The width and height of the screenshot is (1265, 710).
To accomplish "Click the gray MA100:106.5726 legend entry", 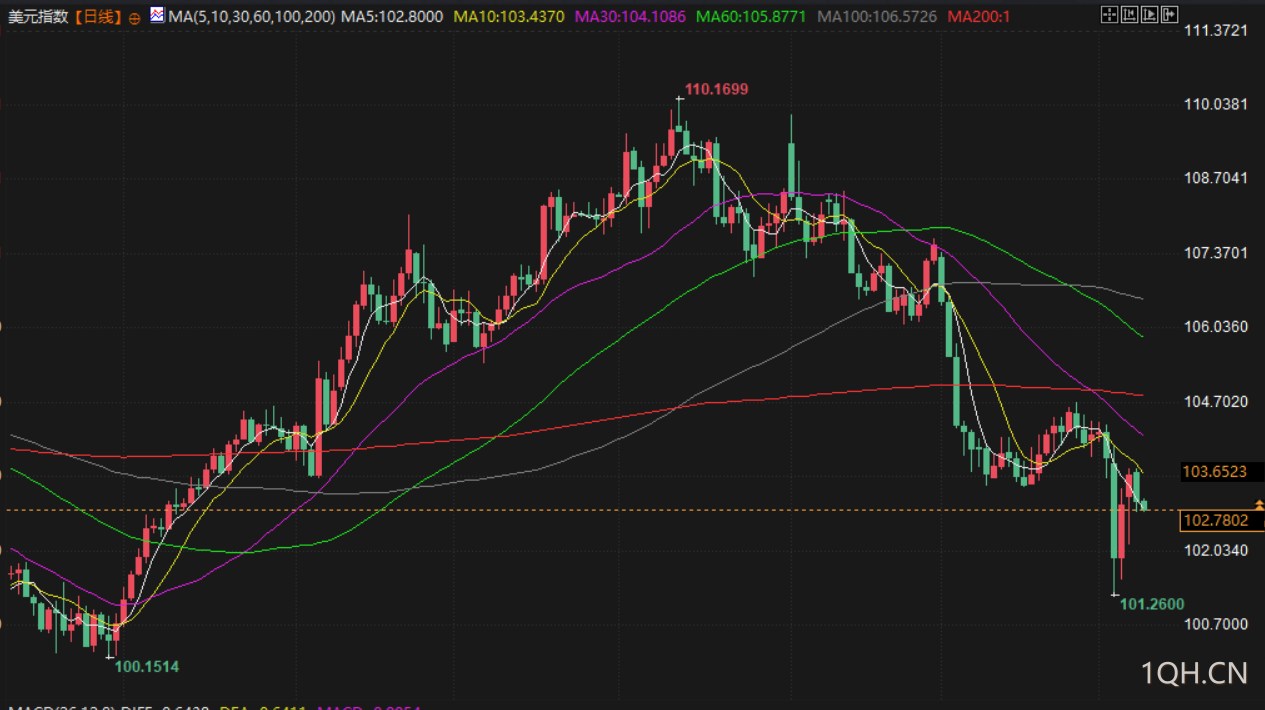I will tap(877, 17).
